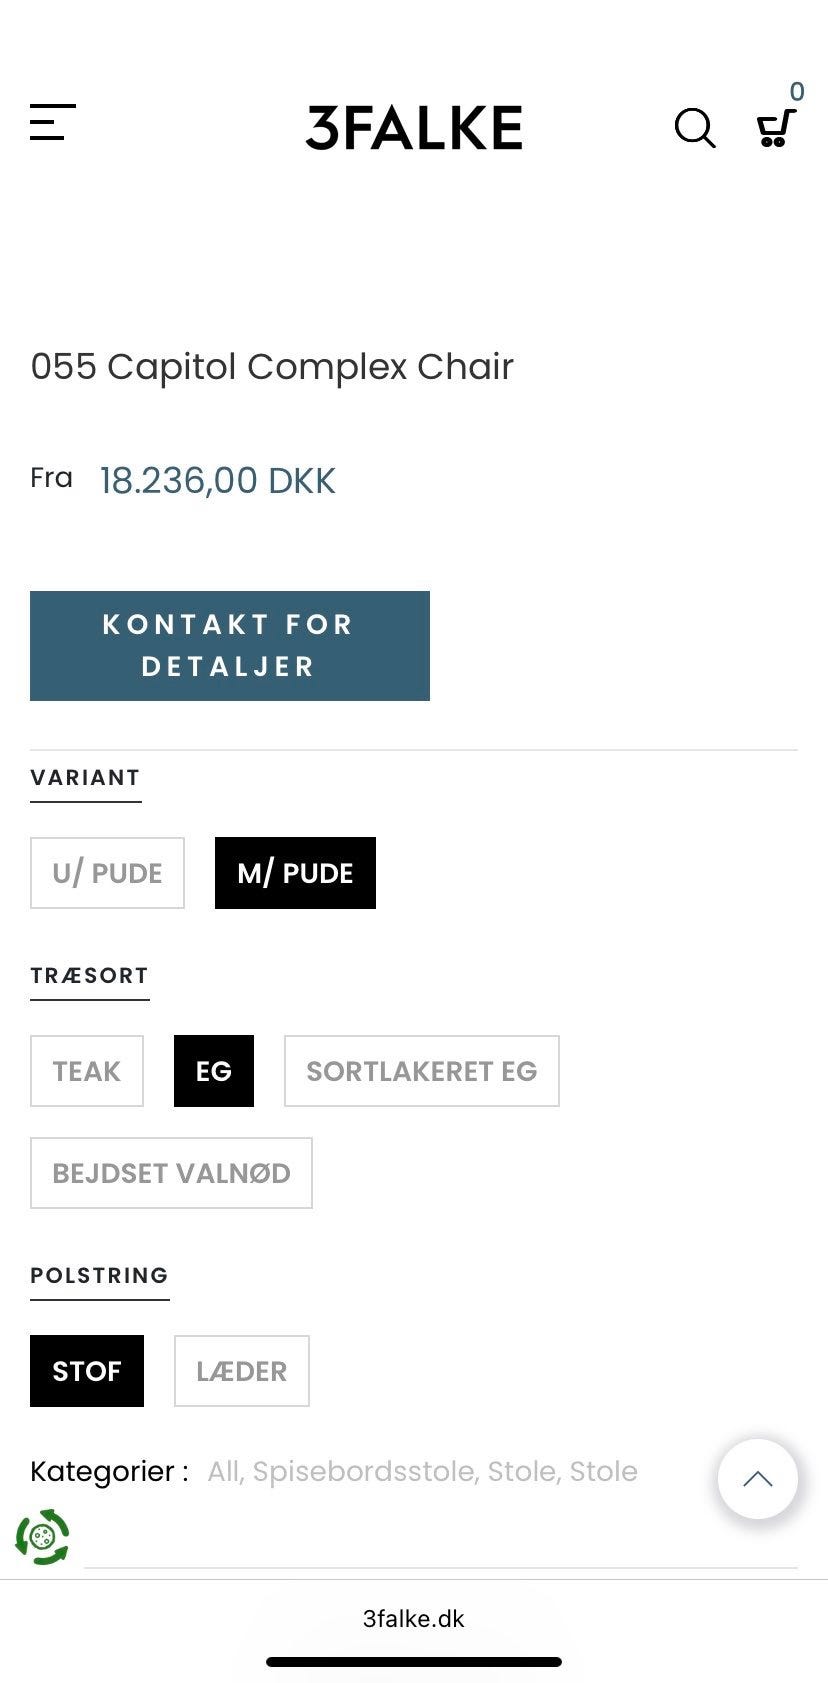
Task: Tap the home indicator bar
Action: (414, 1662)
